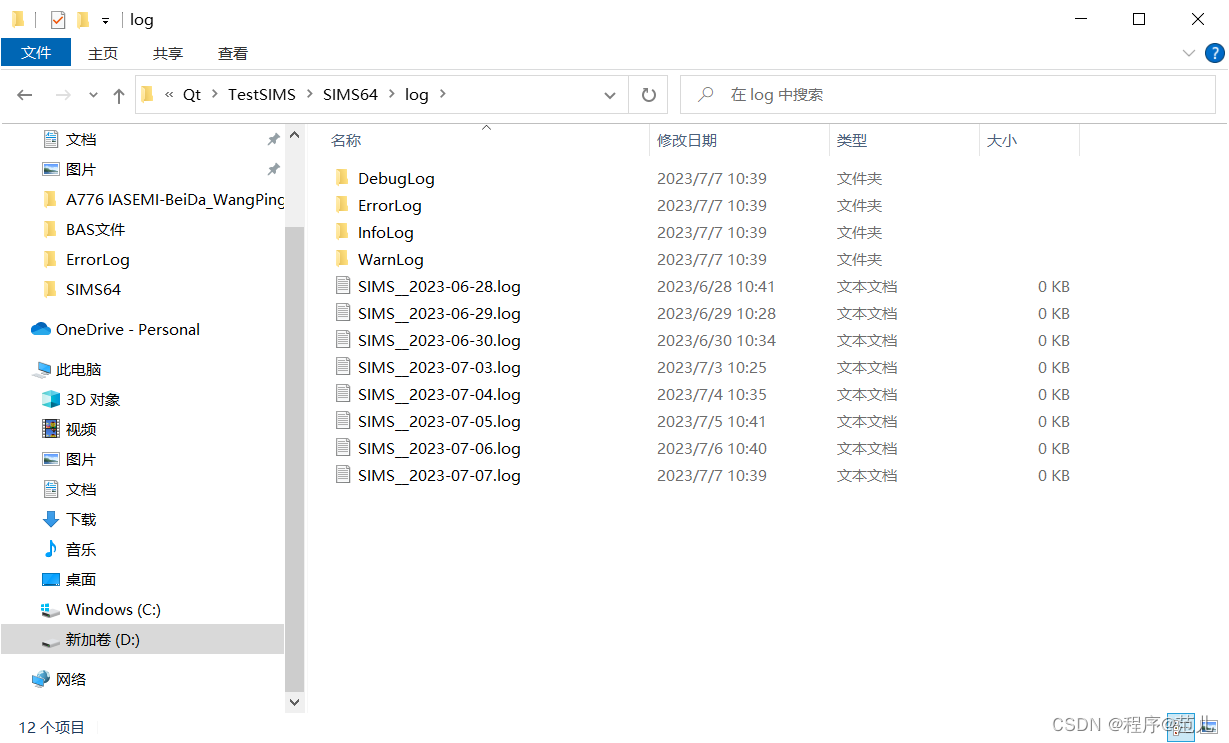Open the 文件 menu
The height and width of the screenshot is (743, 1229).
36,52
